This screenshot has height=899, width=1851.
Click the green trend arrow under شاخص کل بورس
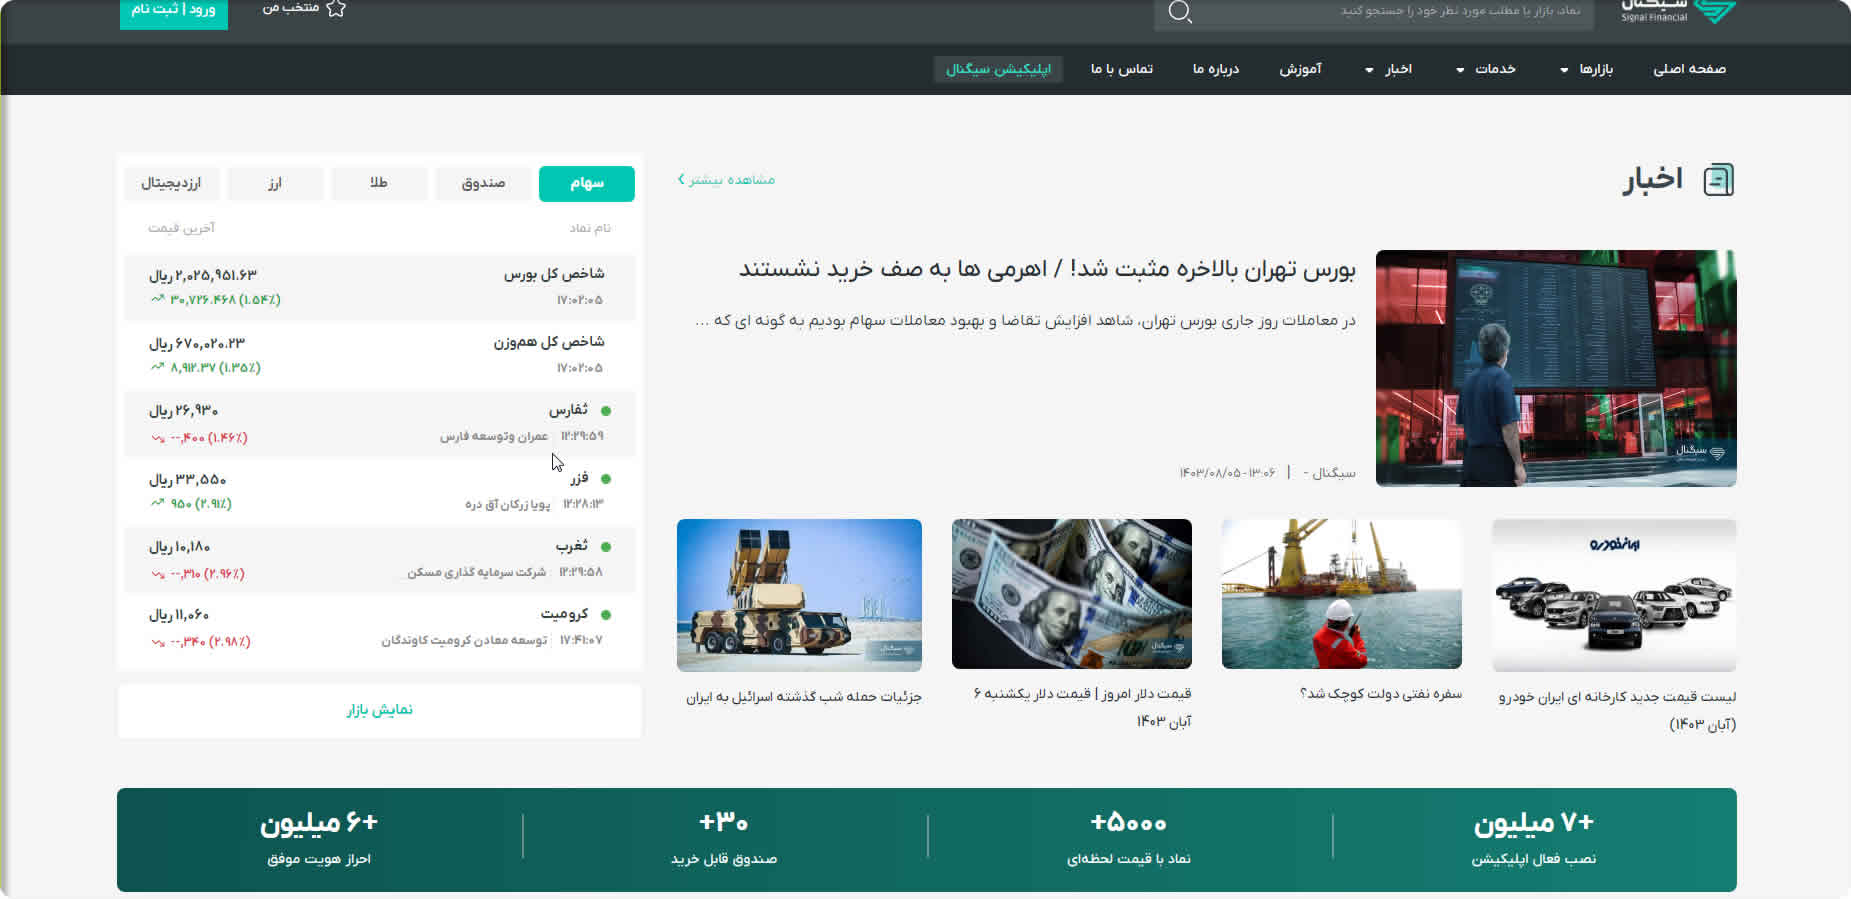click(x=157, y=299)
